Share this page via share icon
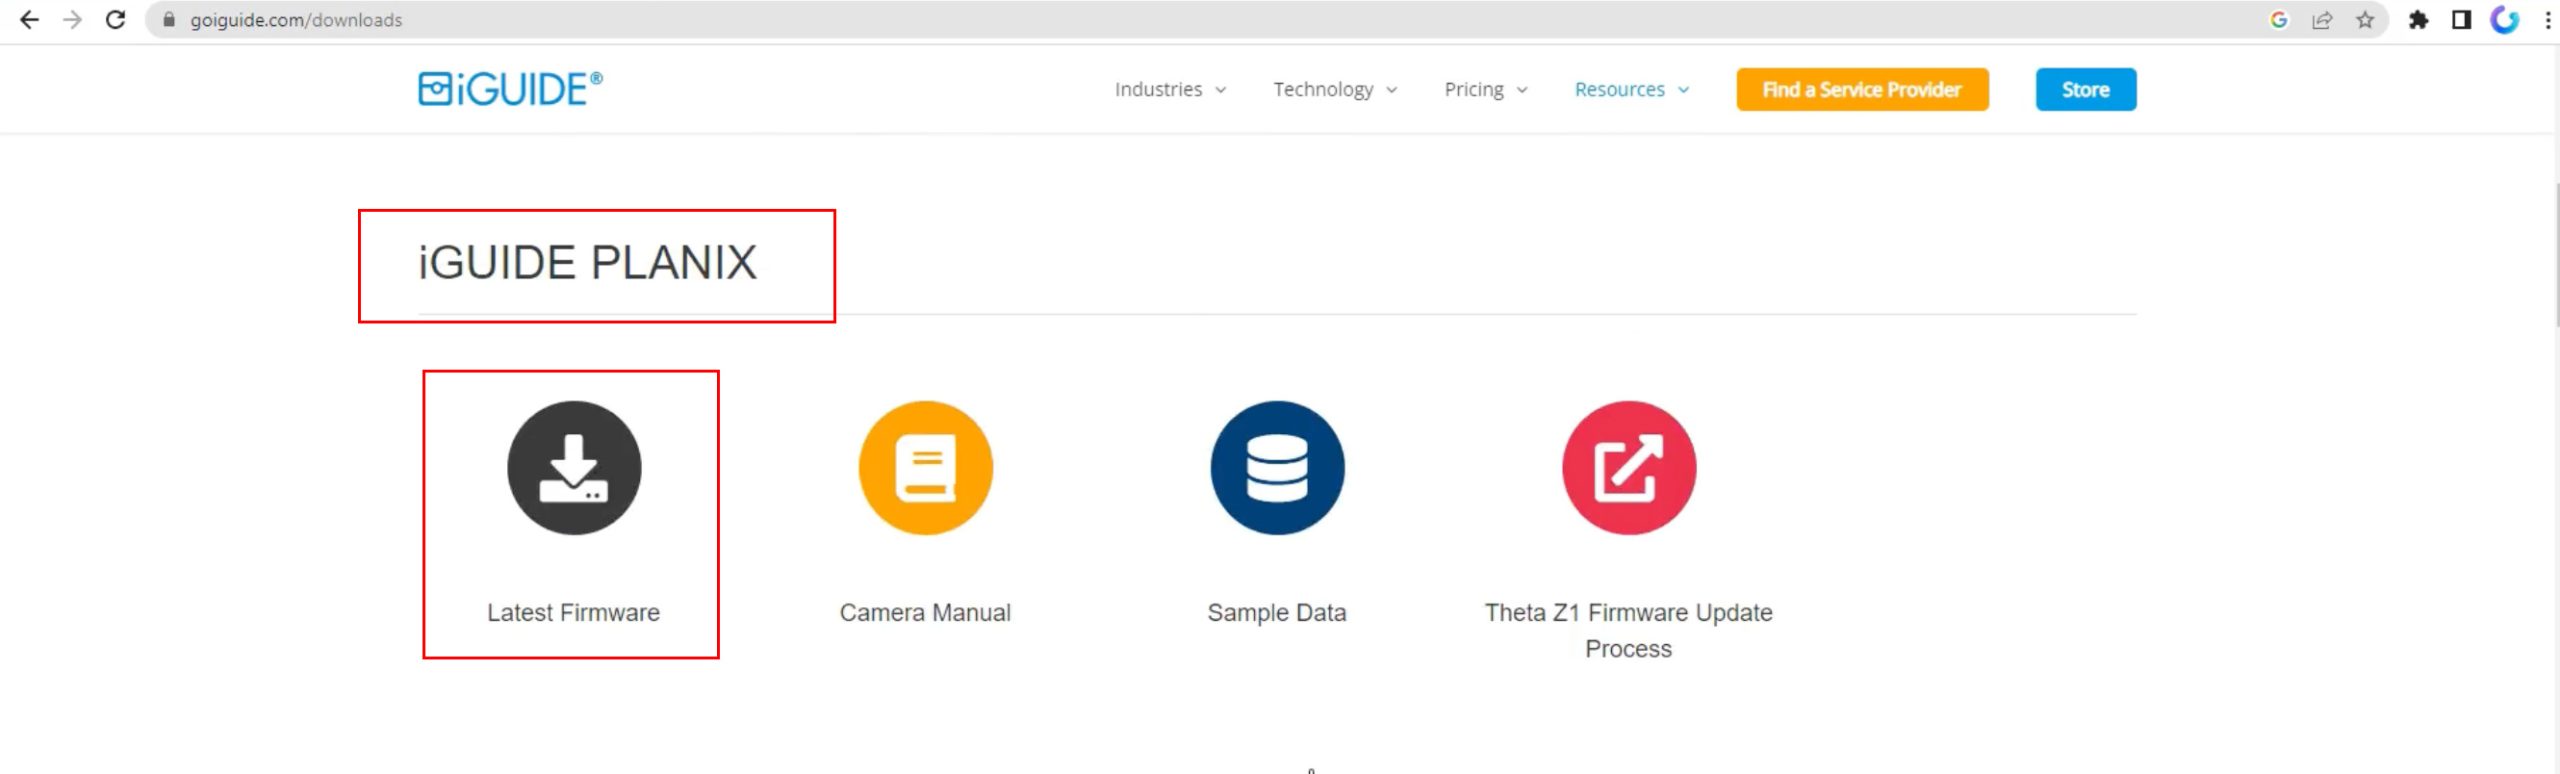 pyautogui.click(x=2322, y=20)
